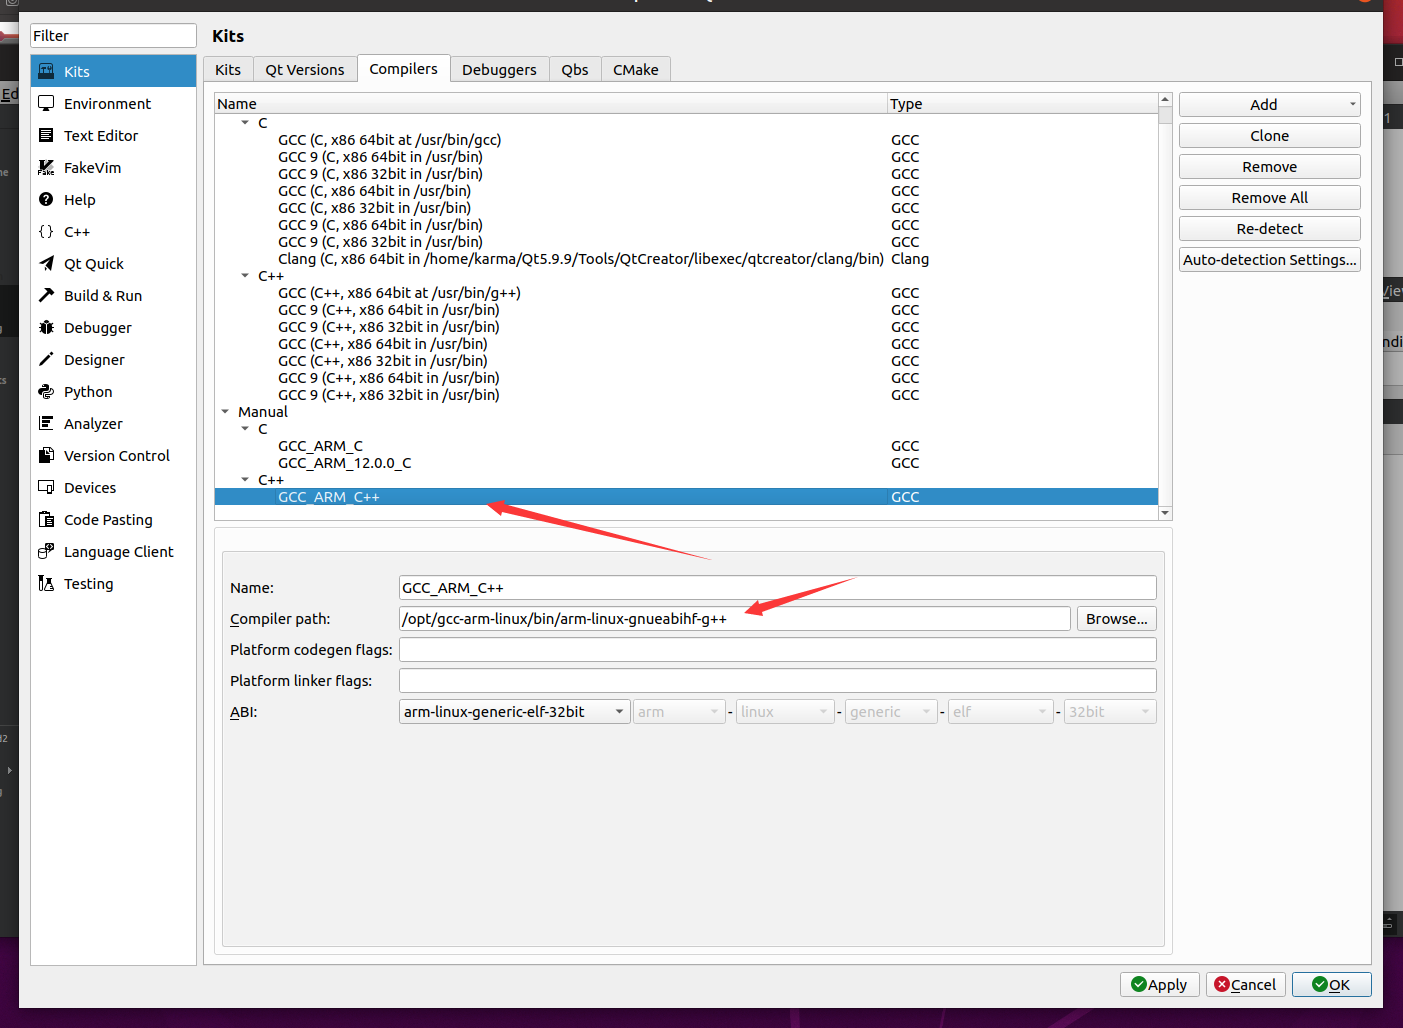1403x1028 pixels.
Task: Switch to the Debuggers tab
Action: (499, 69)
